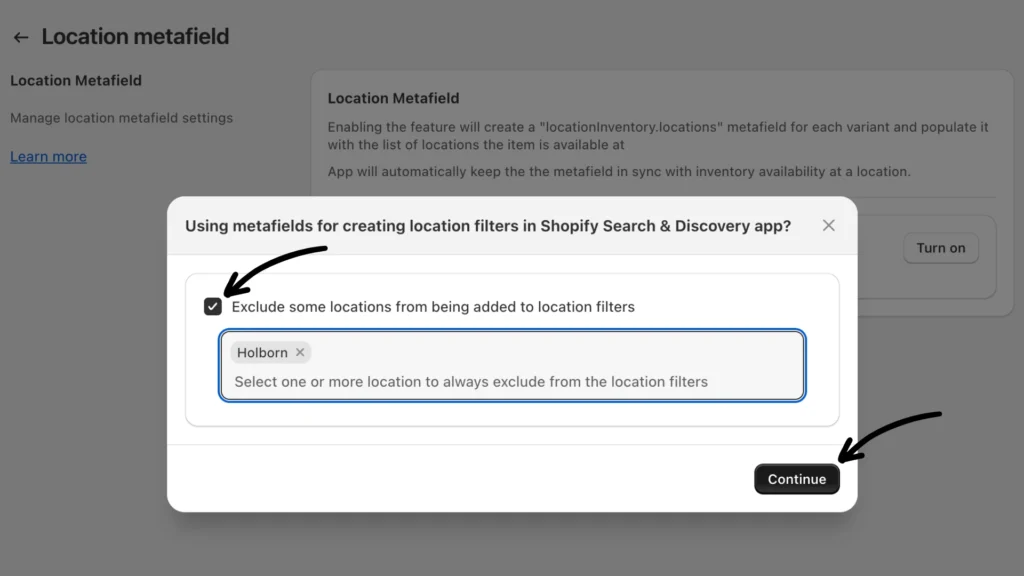
Task: Select the left sidebar Location Metafield heading
Action: [x=76, y=80]
